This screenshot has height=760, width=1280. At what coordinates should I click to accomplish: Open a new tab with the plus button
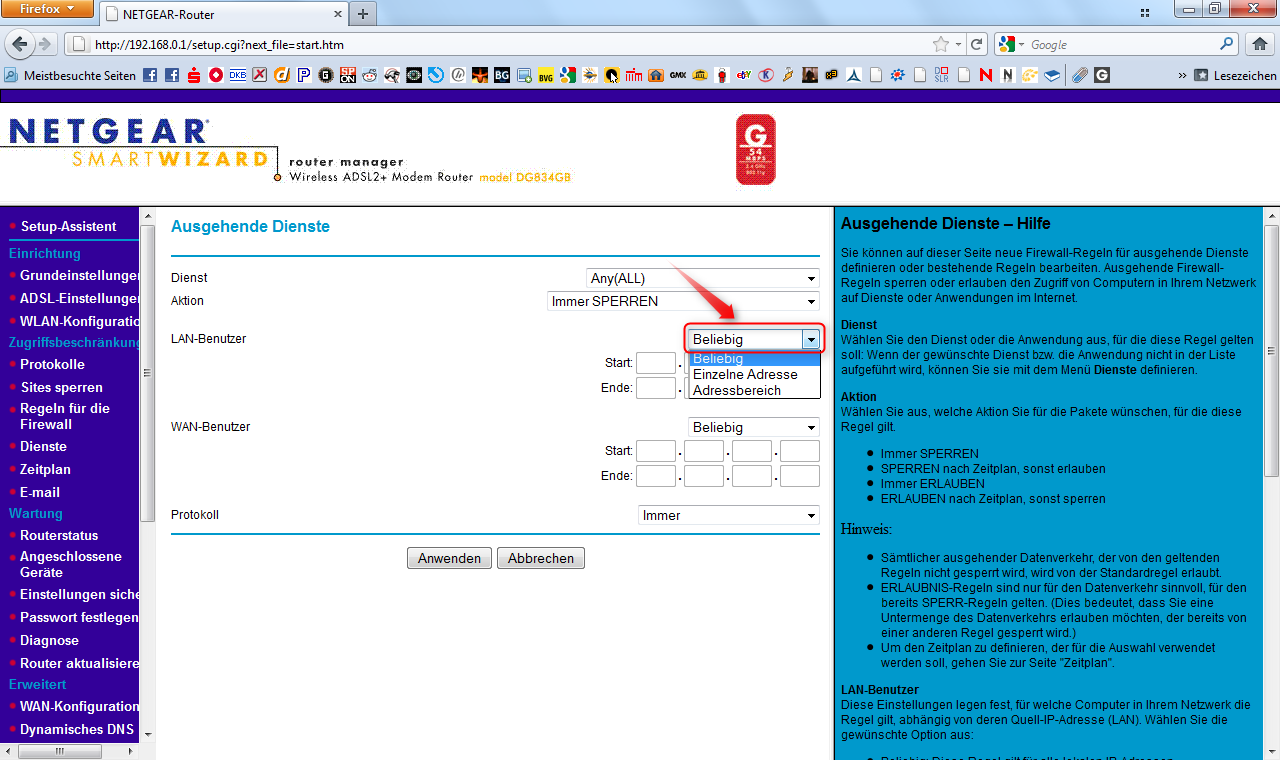pyautogui.click(x=362, y=14)
